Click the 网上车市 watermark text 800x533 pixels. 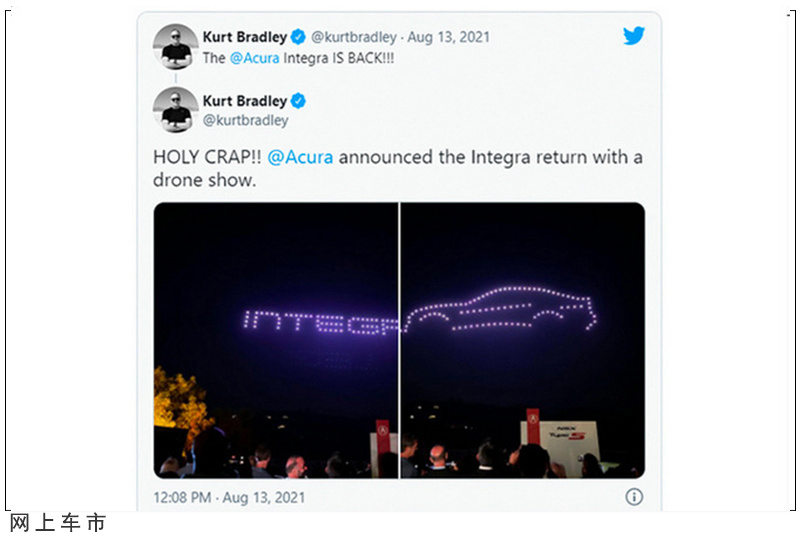pyautogui.click(x=57, y=523)
